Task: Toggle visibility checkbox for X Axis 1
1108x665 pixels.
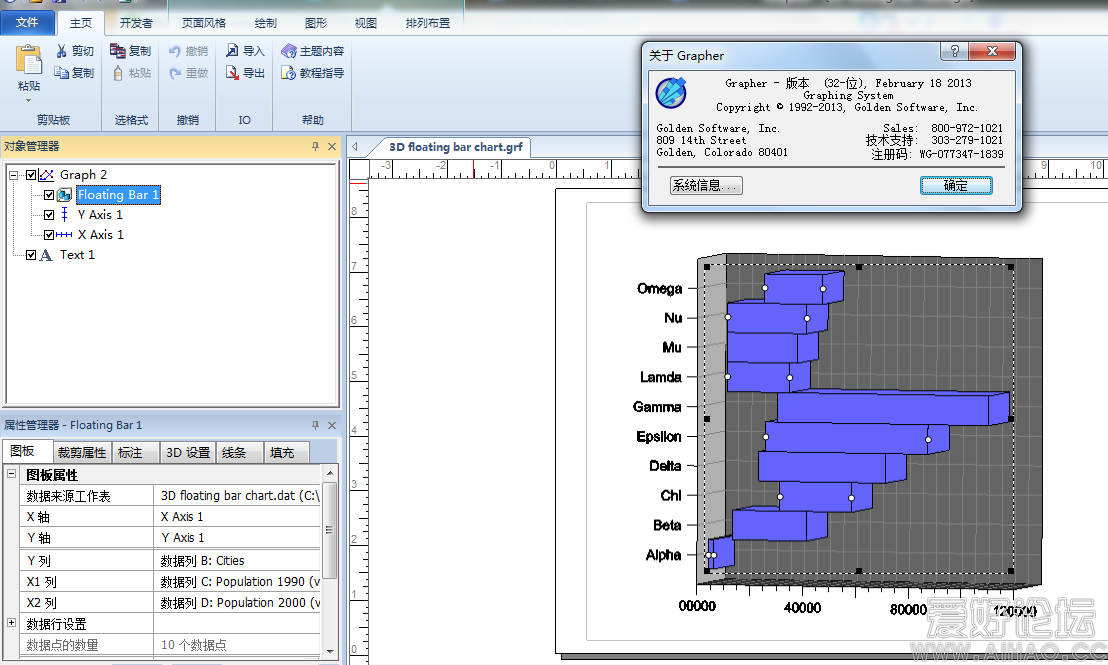Action: coord(49,235)
